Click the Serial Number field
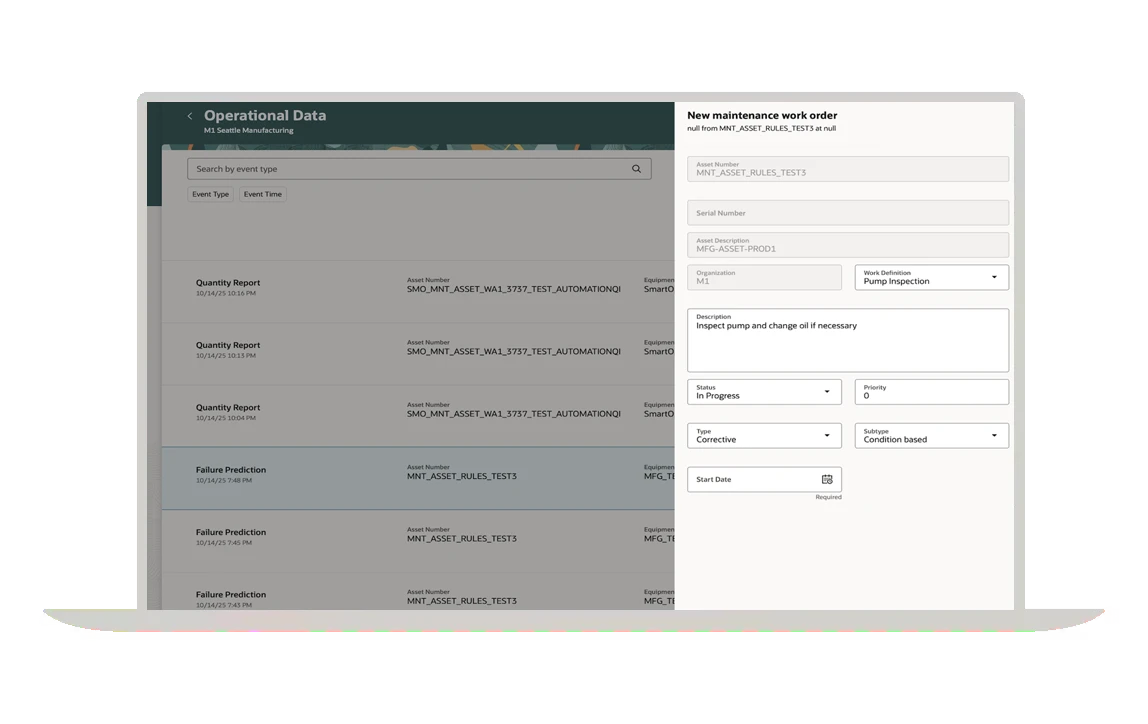Image resolution: width=1148 pixels, height=724 pixels. (x=847, y=213)
